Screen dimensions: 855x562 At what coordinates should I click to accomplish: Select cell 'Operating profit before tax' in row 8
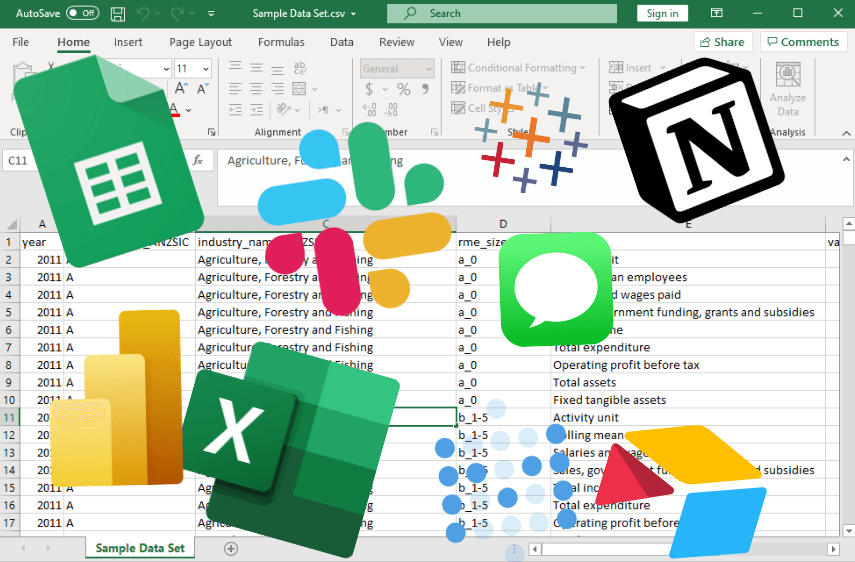pos(688,365)
